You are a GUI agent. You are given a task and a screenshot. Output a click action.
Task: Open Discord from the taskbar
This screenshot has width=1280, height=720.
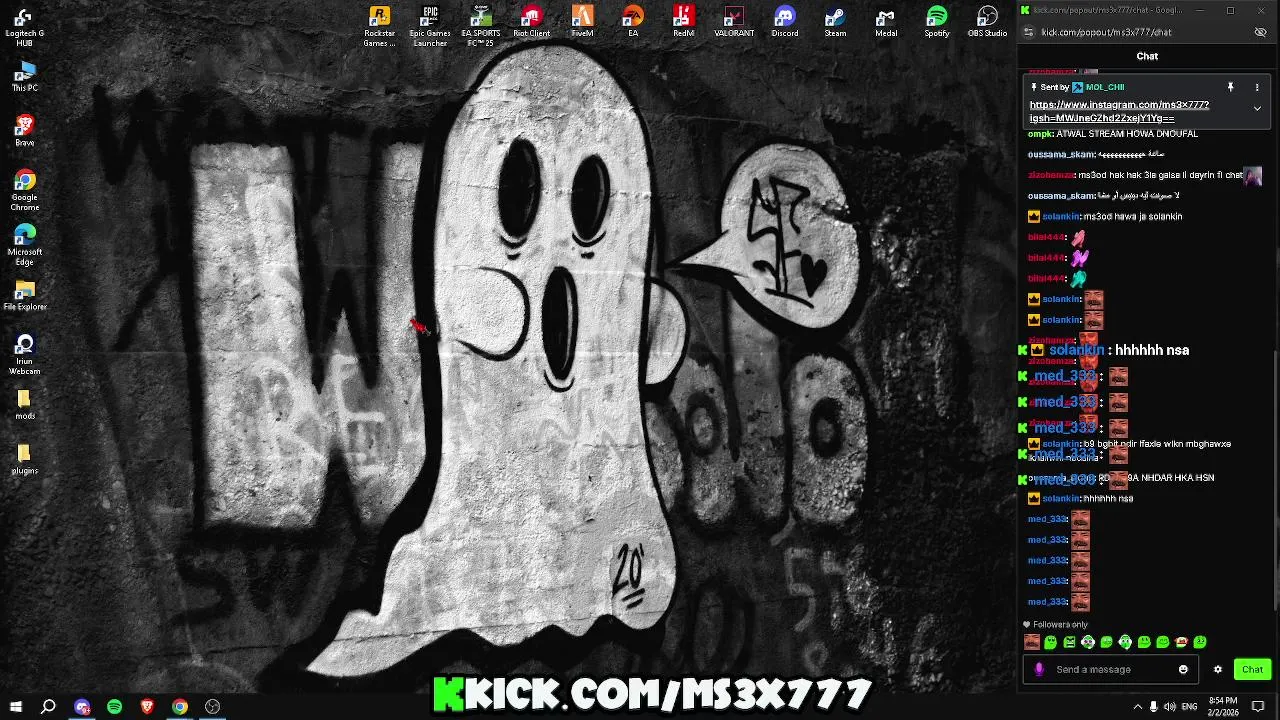click(82, 707)
